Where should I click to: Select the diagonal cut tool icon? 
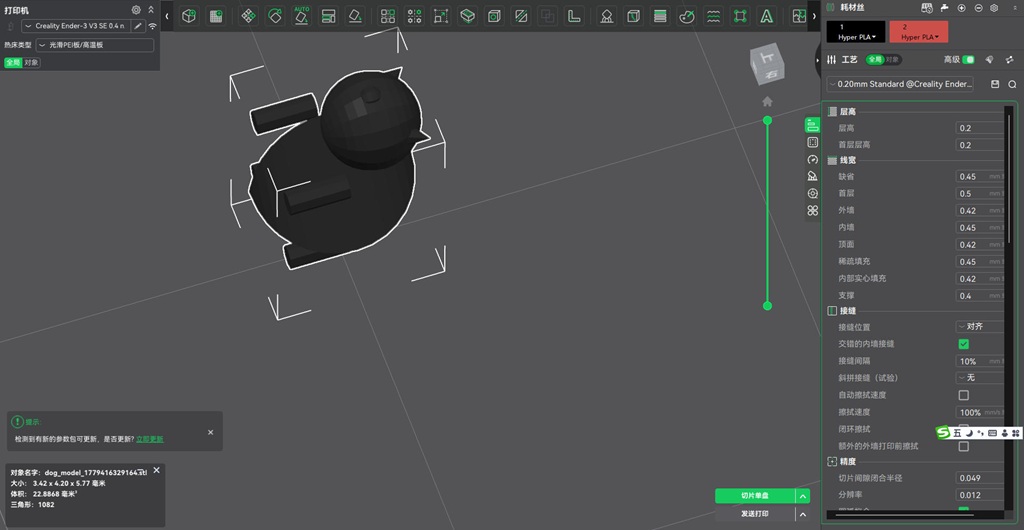click(x=520, y=16)
